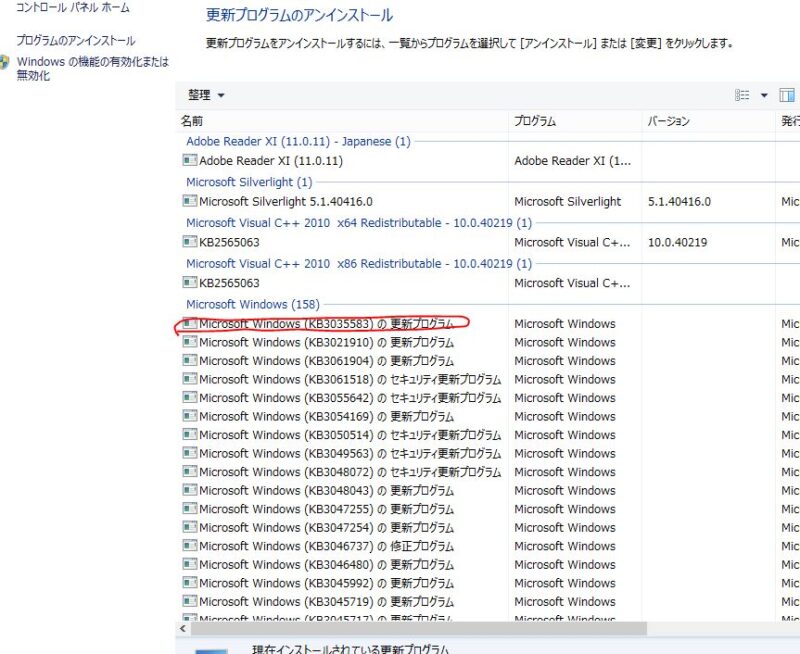The width and height of the screenshot is (800, 654).
Task: Select Microsoft Windows (KB3050514) セキュリティ更新プログラム text
Action: pos(350,435)
